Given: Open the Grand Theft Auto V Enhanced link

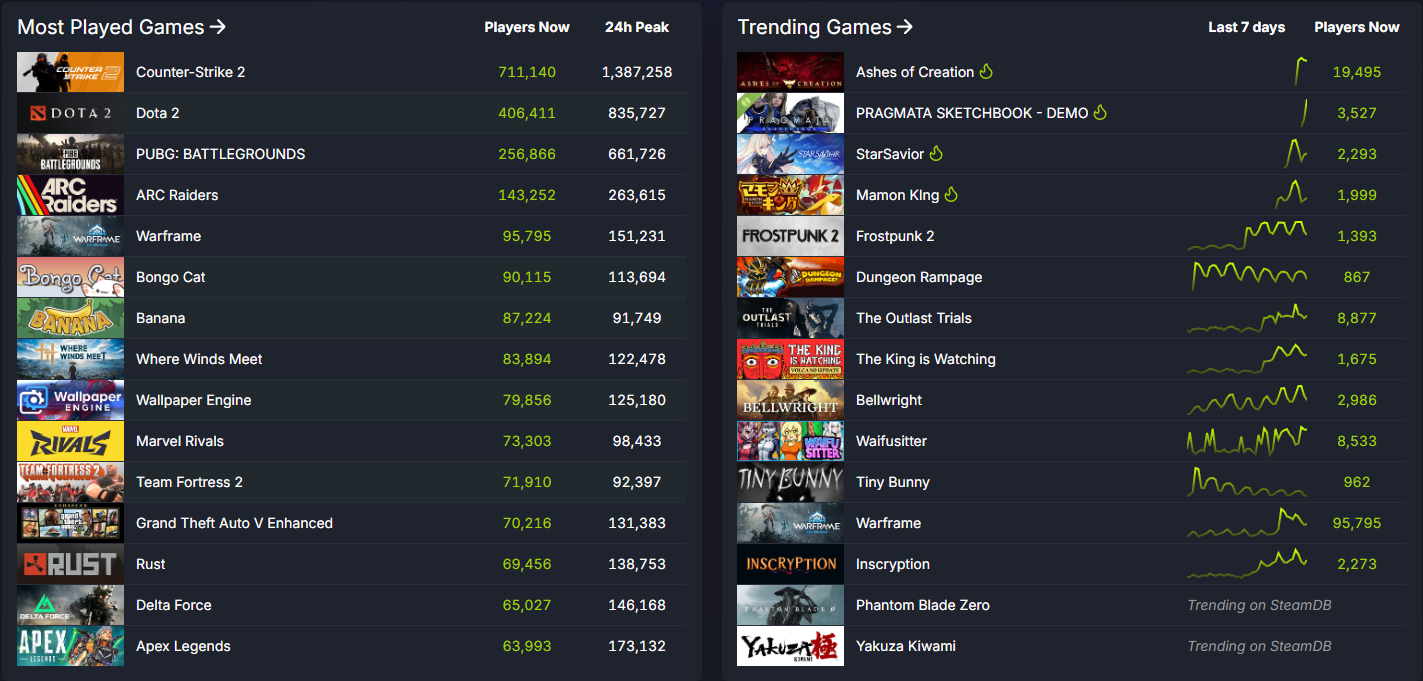Looking at the screenshot, I should pyautogui.click(x=234, y=523).
